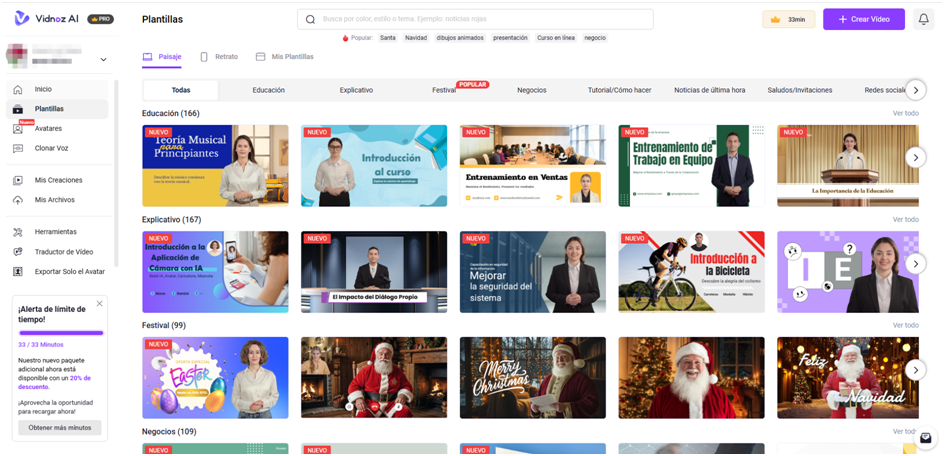Show more Festival templates with arrow
This screenshot has height=456, width=944.
[915, 369]
